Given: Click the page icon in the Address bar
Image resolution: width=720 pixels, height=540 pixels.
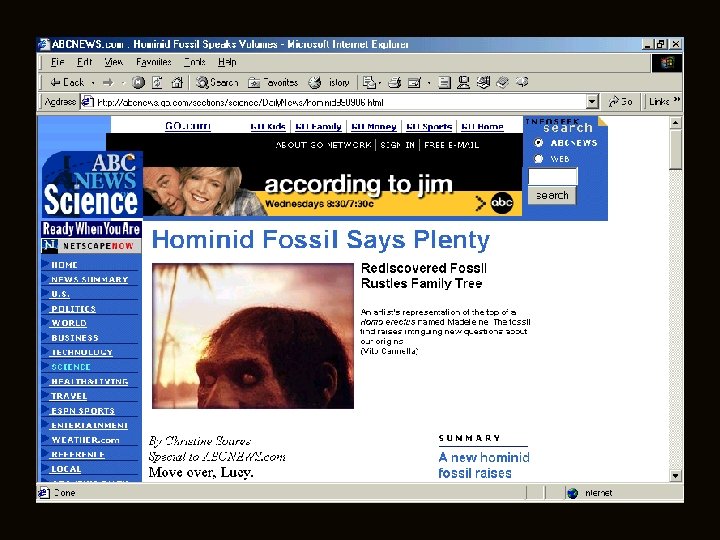Looking at the screenshot, I should click(x=87, y=102).
